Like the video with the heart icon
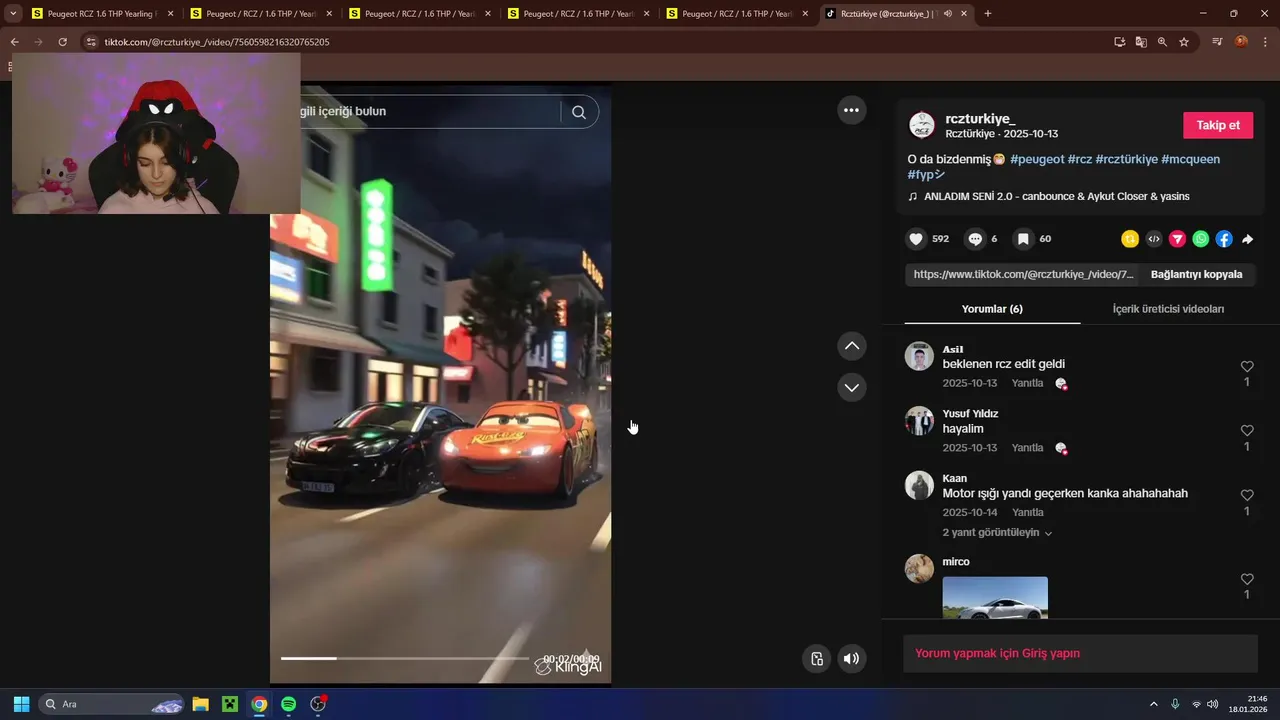 [x=915, y=239]
